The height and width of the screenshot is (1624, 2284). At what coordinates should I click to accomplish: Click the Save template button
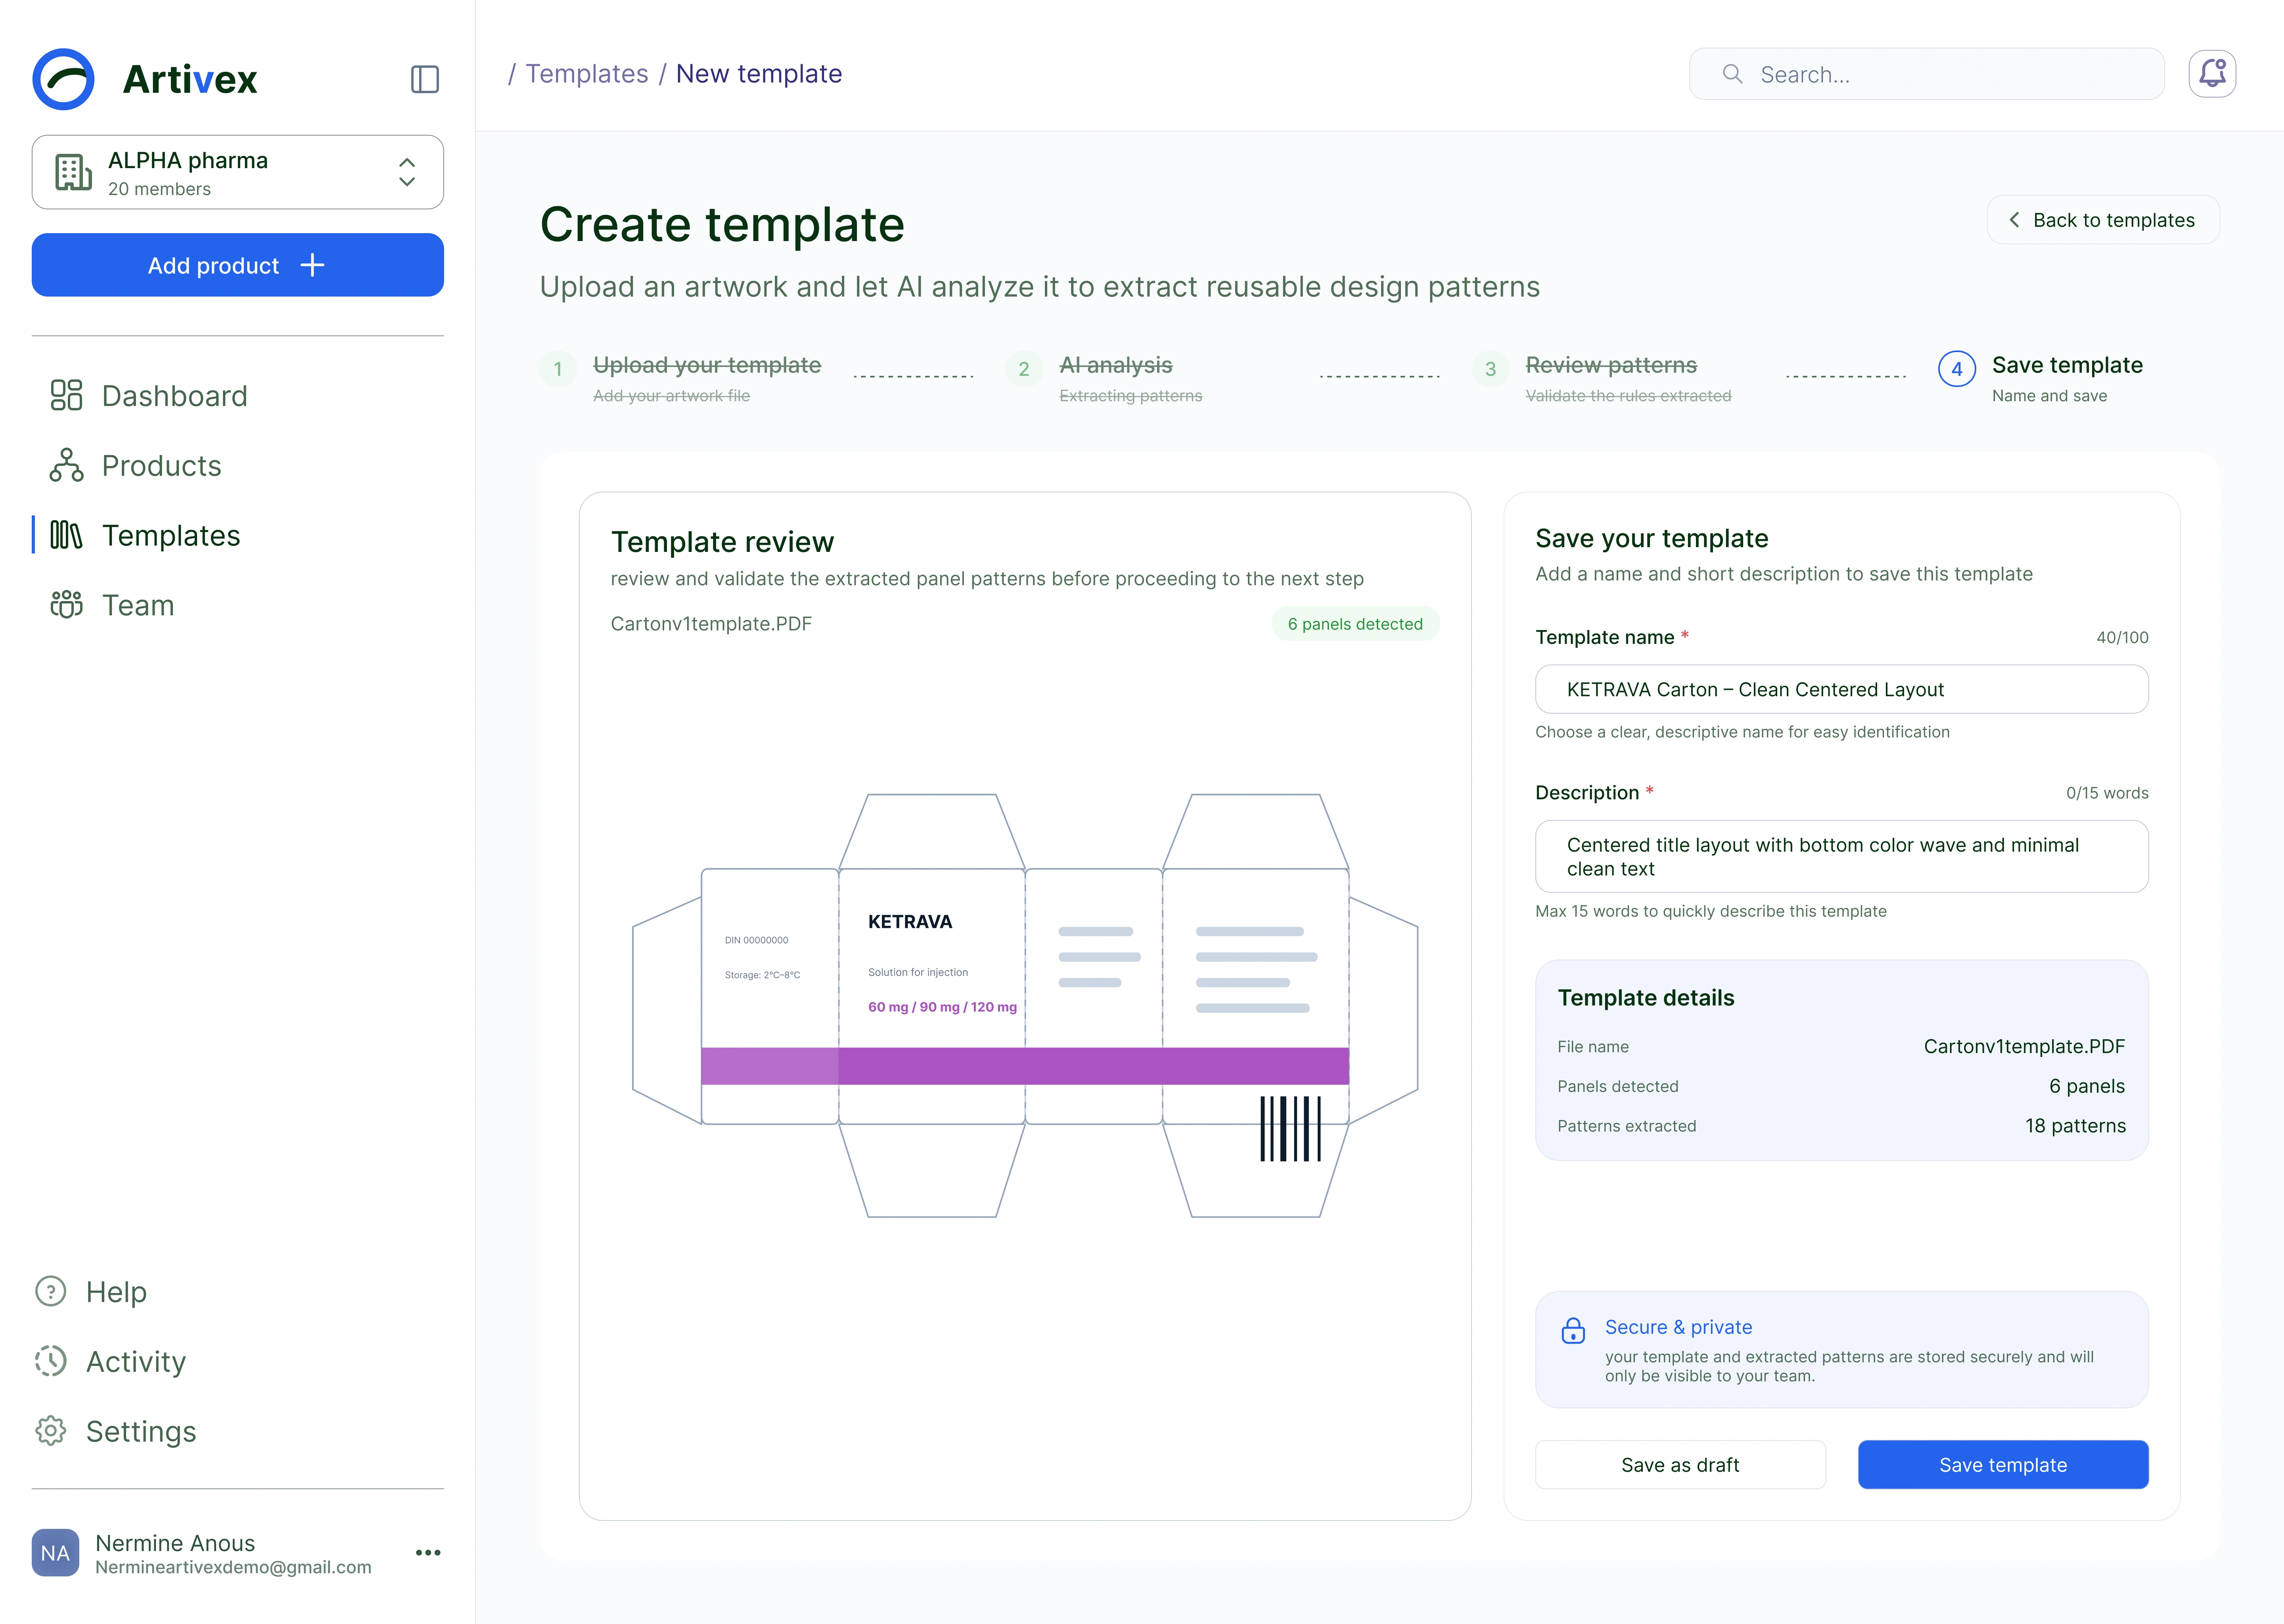click(x=2003, y=1465)
